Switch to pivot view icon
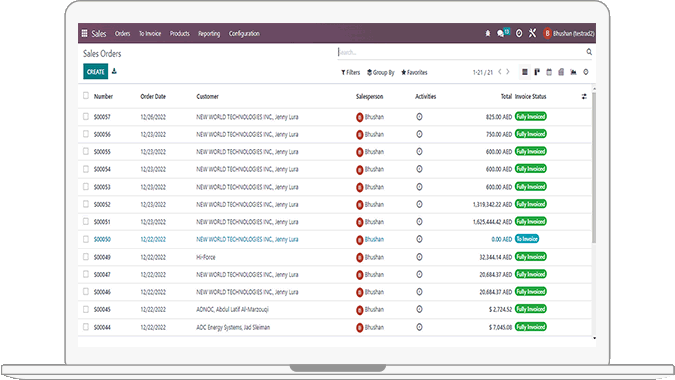The width and height of the screenshot is (675, 380). click(x=561, y=72)
